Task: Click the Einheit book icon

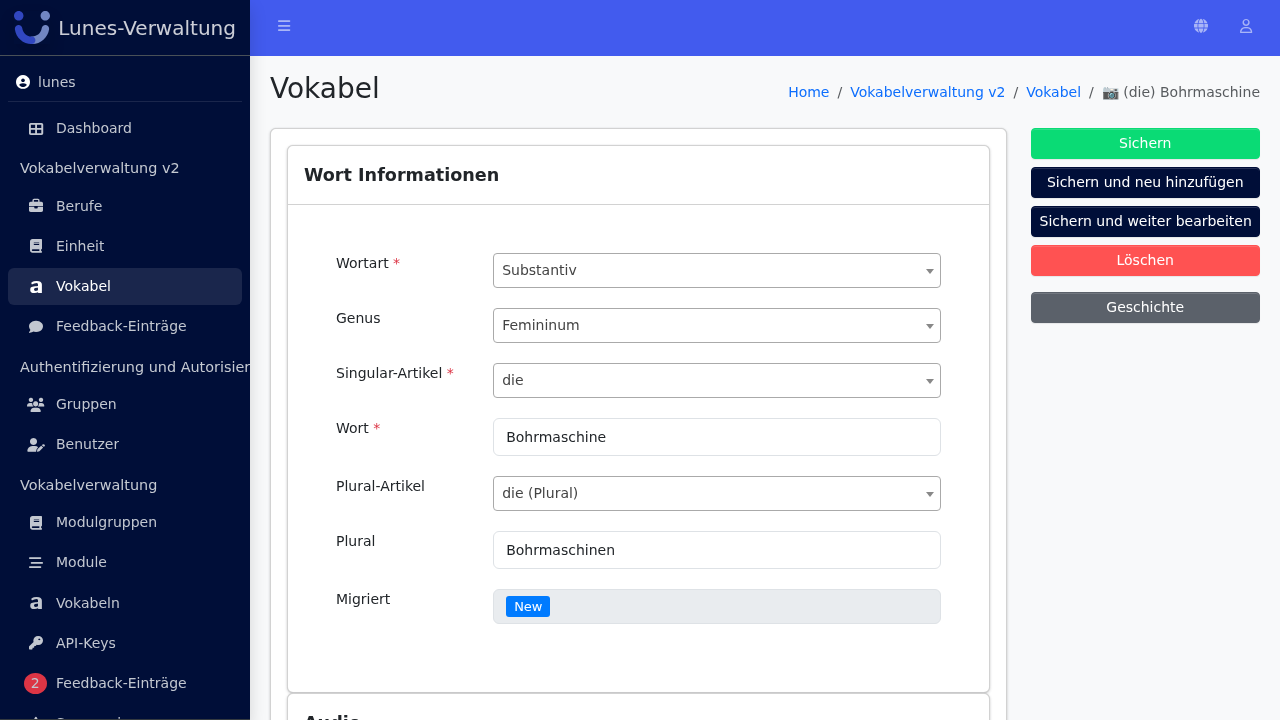Action: [x=36, y=246]
